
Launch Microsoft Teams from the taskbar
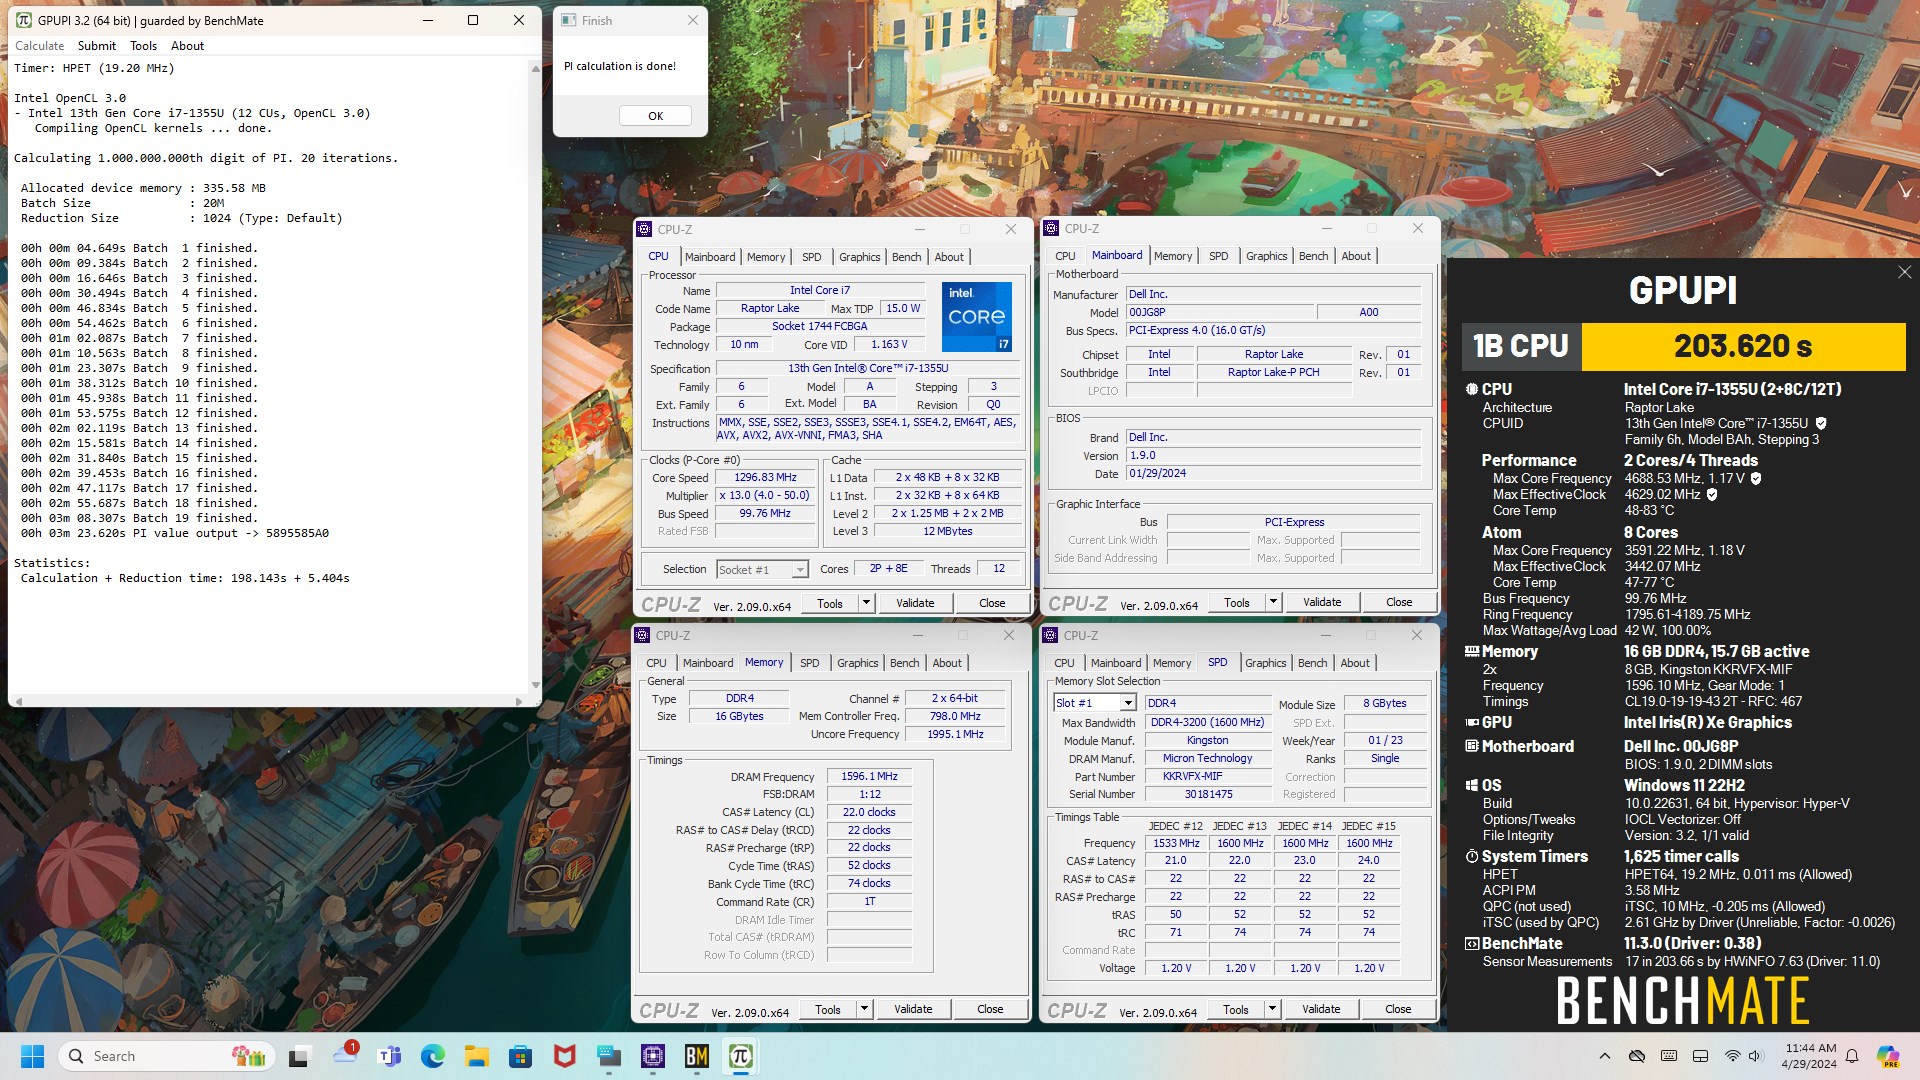coord(389,1056)
